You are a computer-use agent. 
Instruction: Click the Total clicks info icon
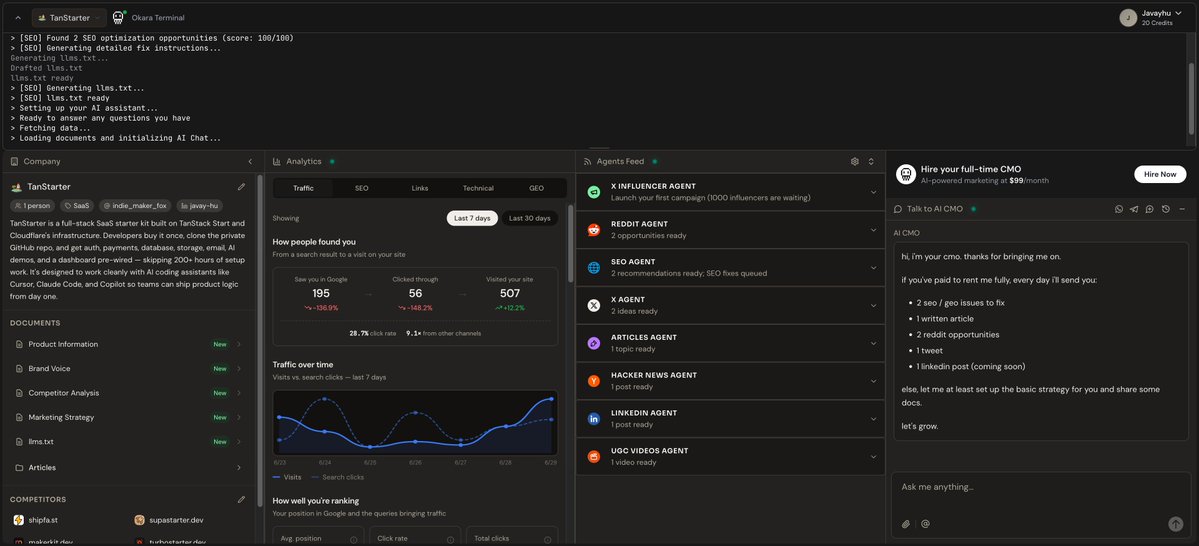(547, 539)
